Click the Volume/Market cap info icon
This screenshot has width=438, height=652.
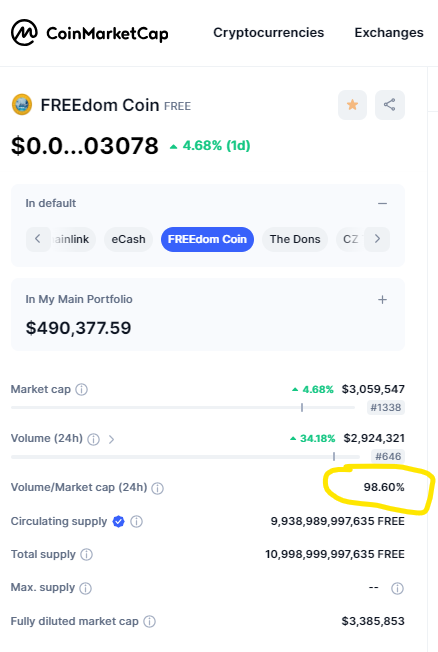[157, 488]
